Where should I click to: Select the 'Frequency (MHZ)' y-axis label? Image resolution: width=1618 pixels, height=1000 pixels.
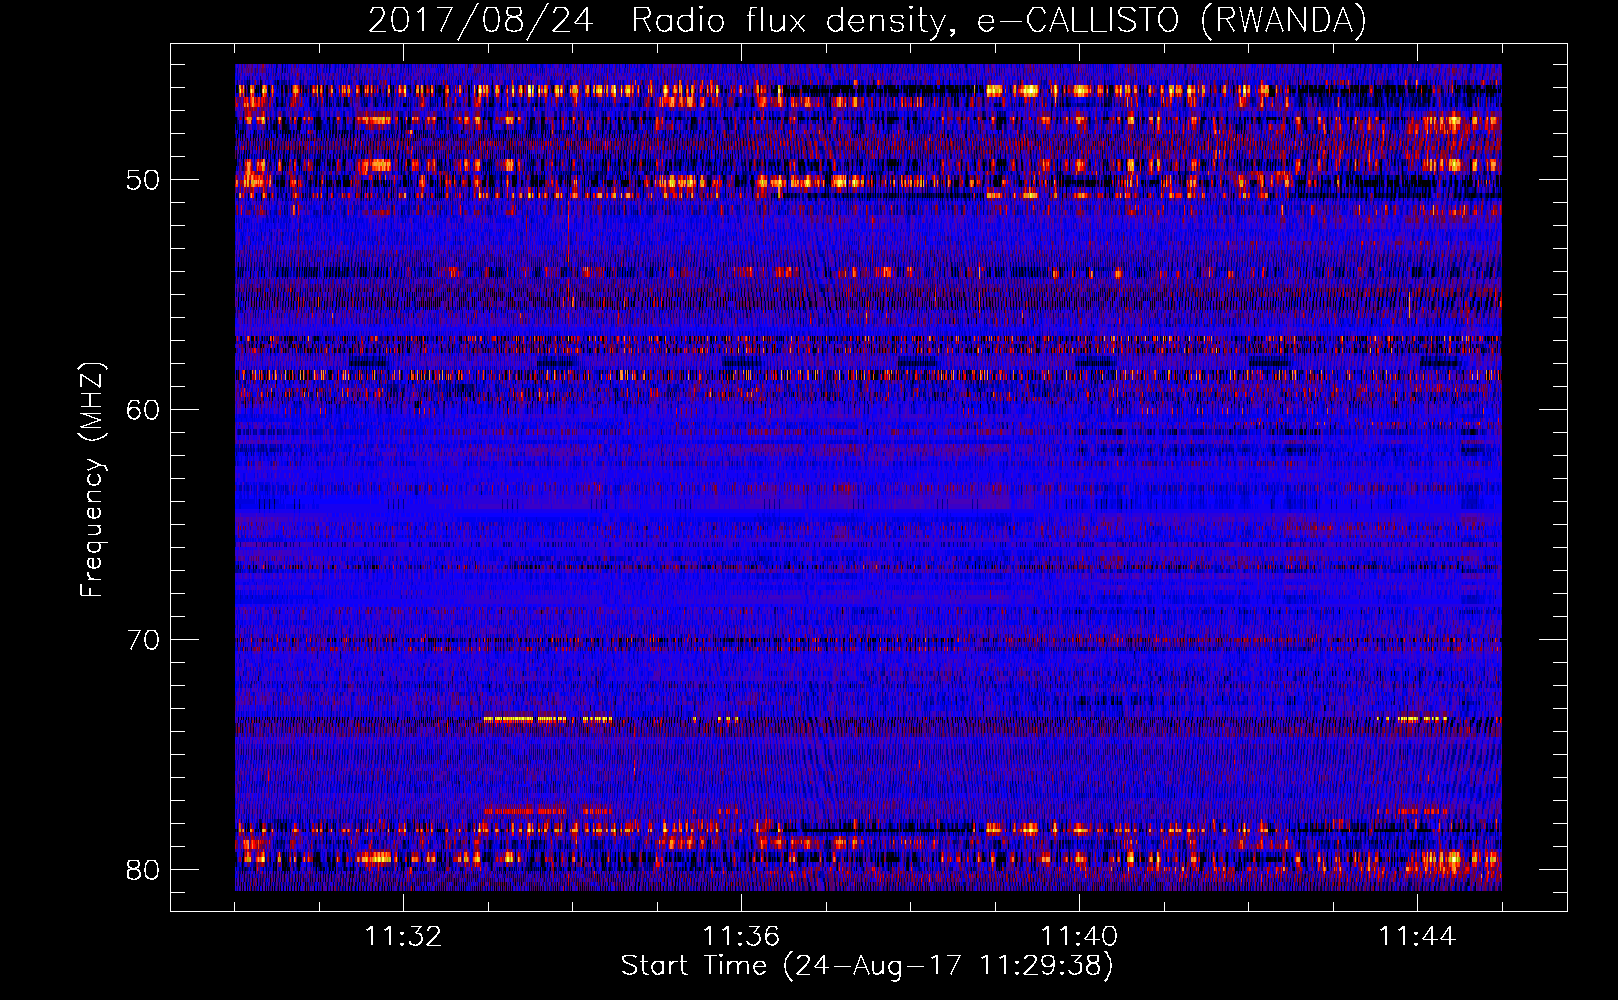point(92,480)
